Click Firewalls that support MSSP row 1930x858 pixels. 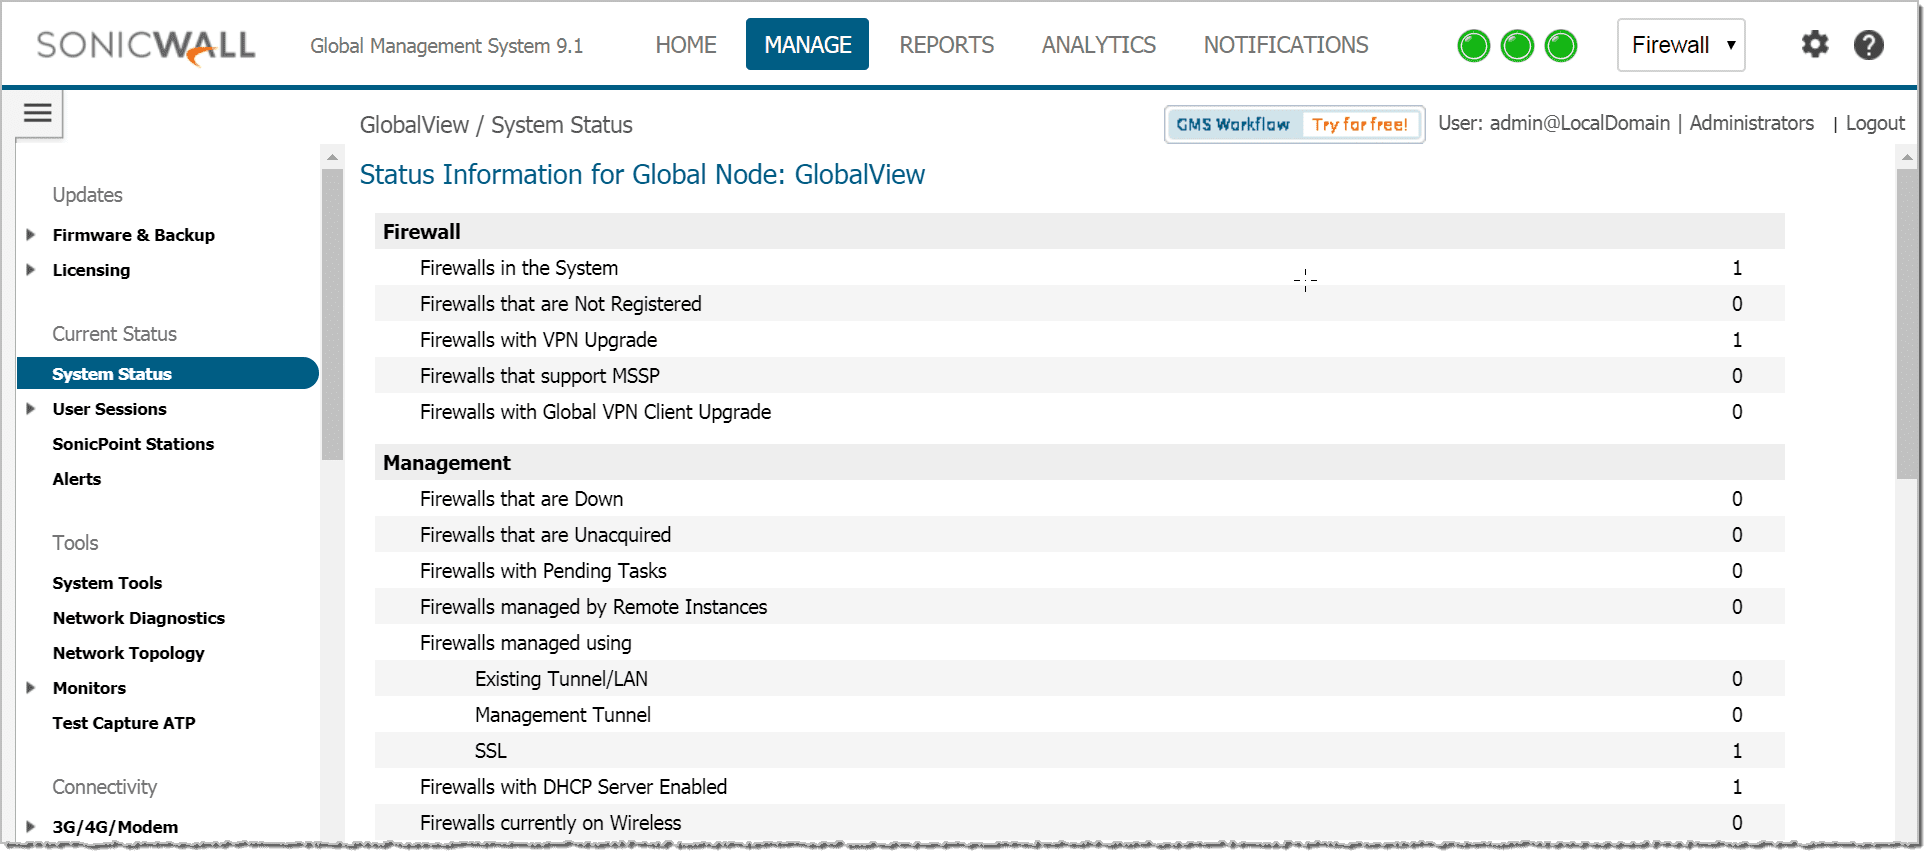1079,376
